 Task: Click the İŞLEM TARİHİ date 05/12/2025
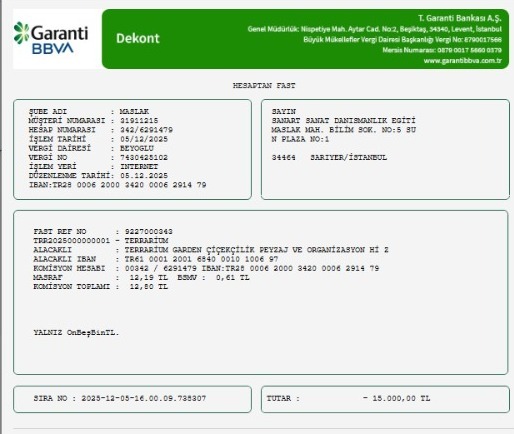[x=144, y=139]
